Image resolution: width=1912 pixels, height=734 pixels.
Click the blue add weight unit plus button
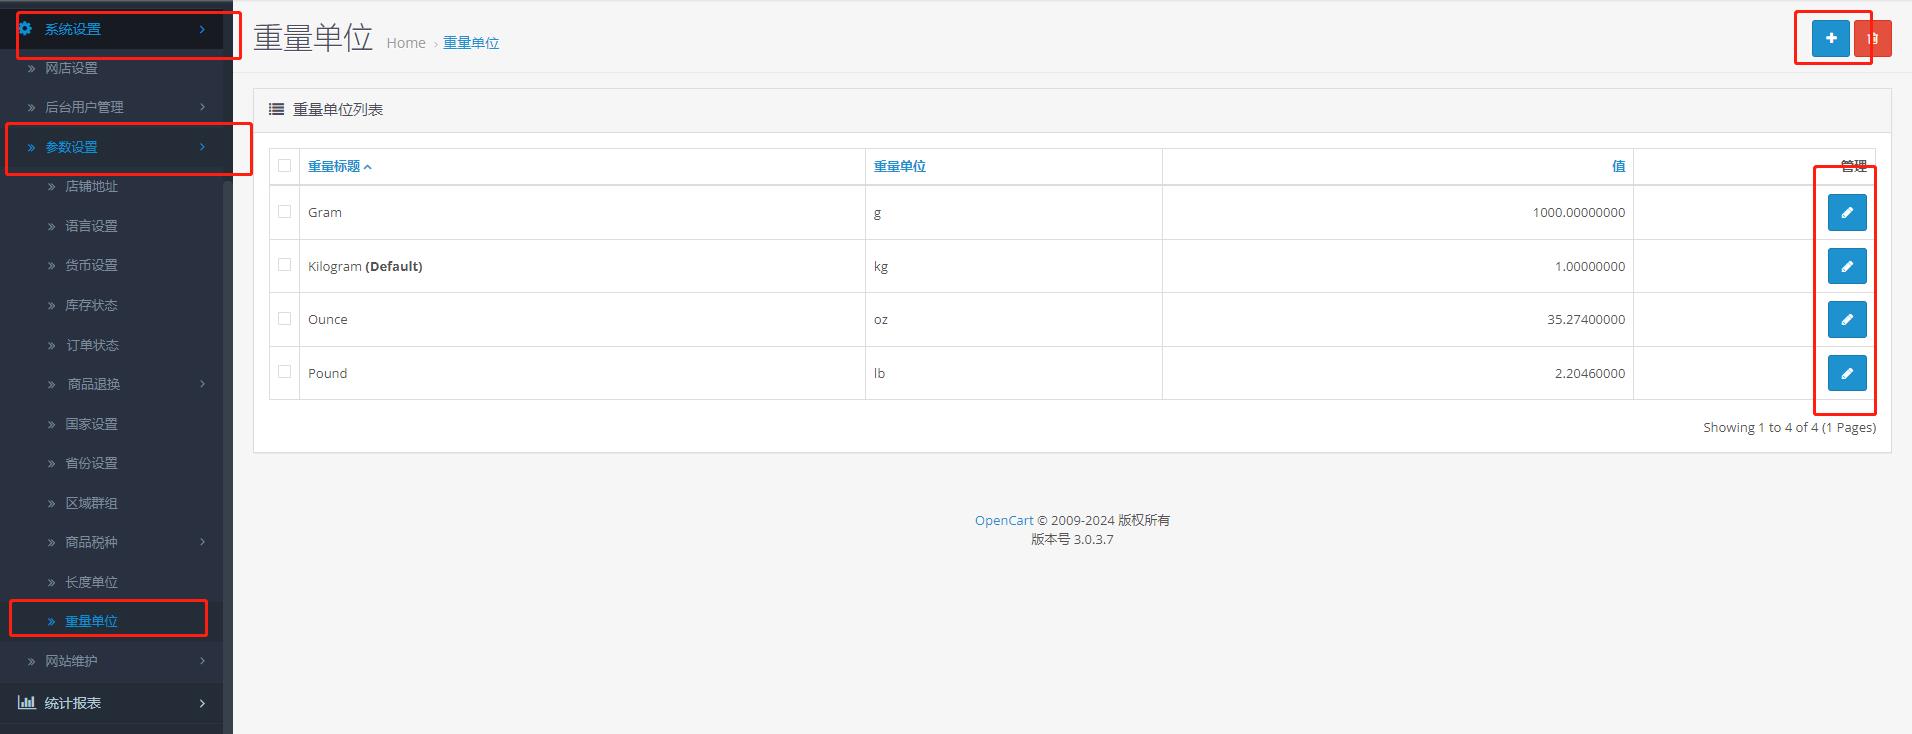1830,39
